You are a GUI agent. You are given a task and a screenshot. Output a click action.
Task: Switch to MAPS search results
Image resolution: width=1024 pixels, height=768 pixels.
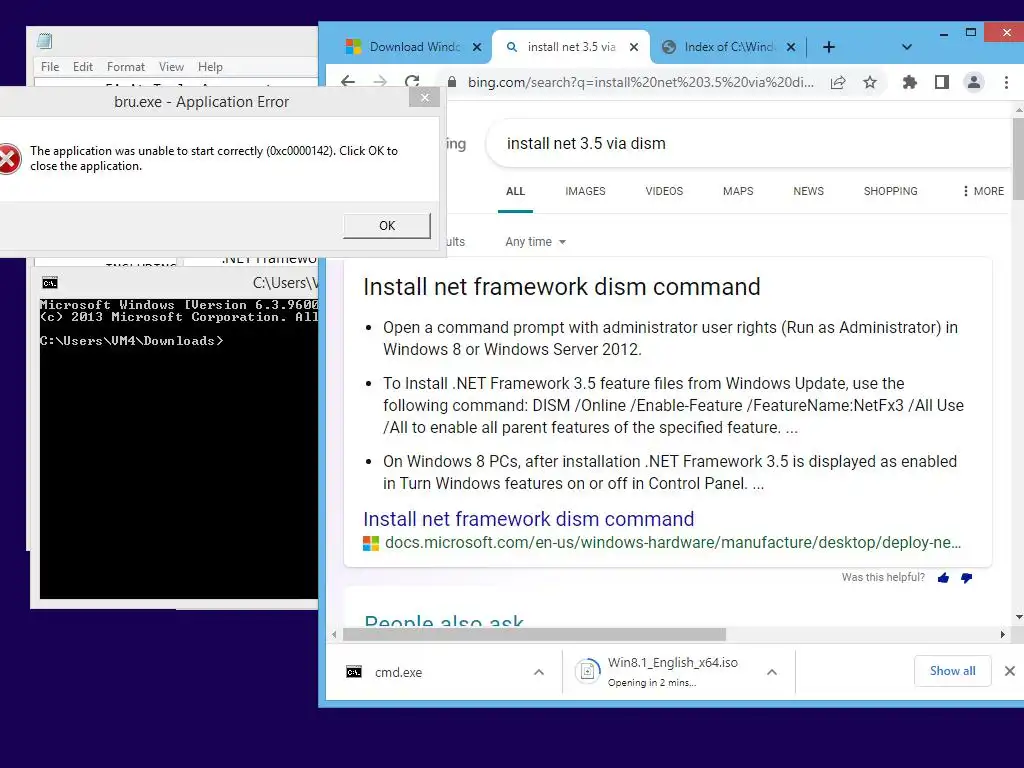pos(738,191)
